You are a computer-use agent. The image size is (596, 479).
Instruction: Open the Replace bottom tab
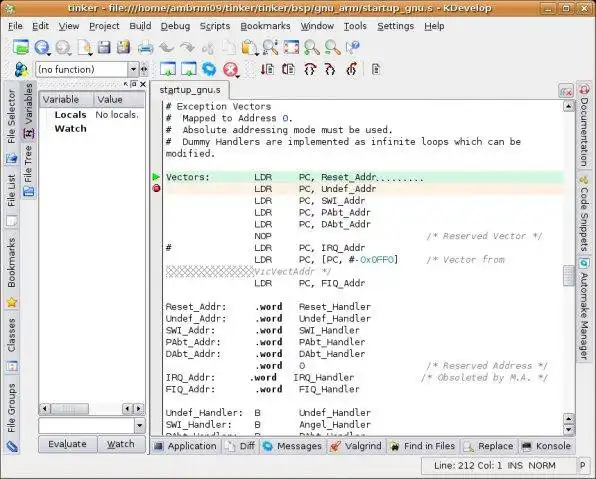488,446
